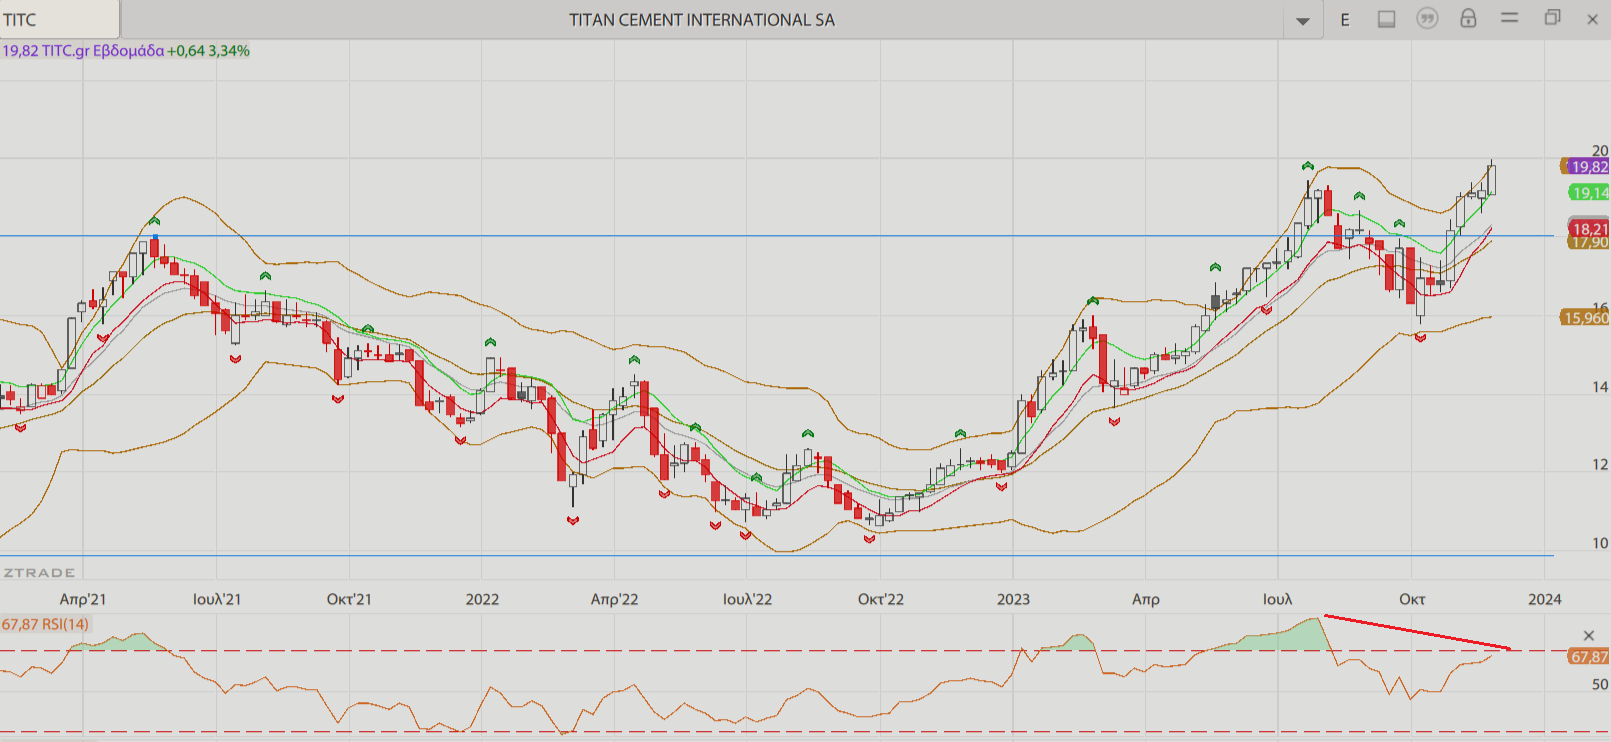Toggle the padlock lock icon
This screenshot has height=742, width=1611.
pyautogui.click(x=1468, y=18)
